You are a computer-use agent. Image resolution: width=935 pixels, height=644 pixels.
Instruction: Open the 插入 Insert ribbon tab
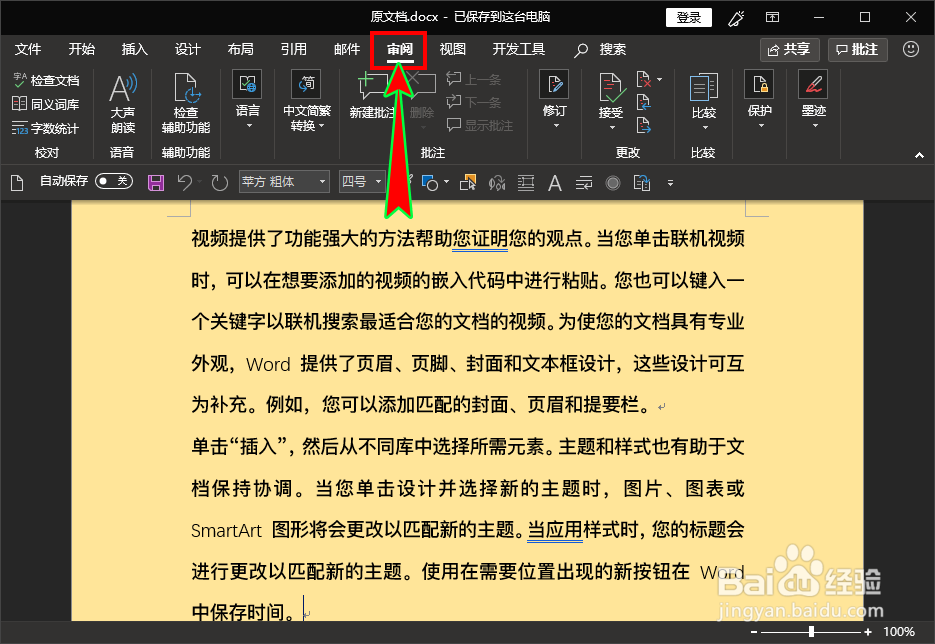point(133,48)
